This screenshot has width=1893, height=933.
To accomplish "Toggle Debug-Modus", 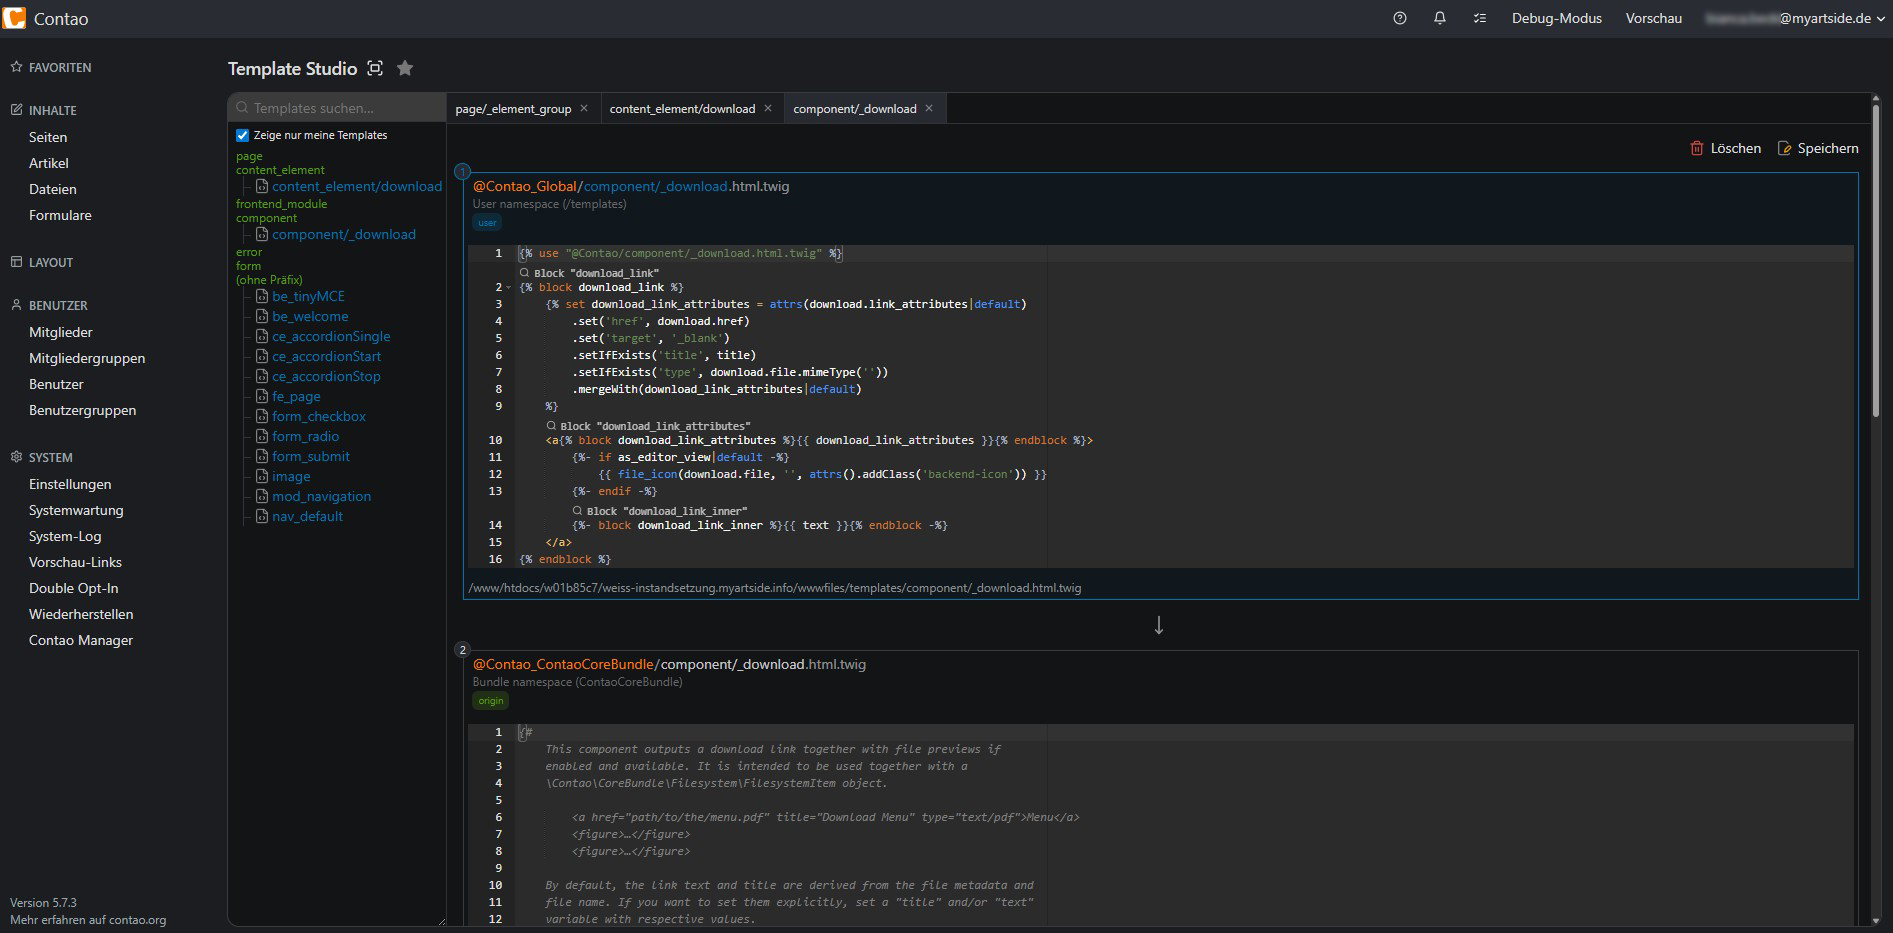I will pos(1557,18).
